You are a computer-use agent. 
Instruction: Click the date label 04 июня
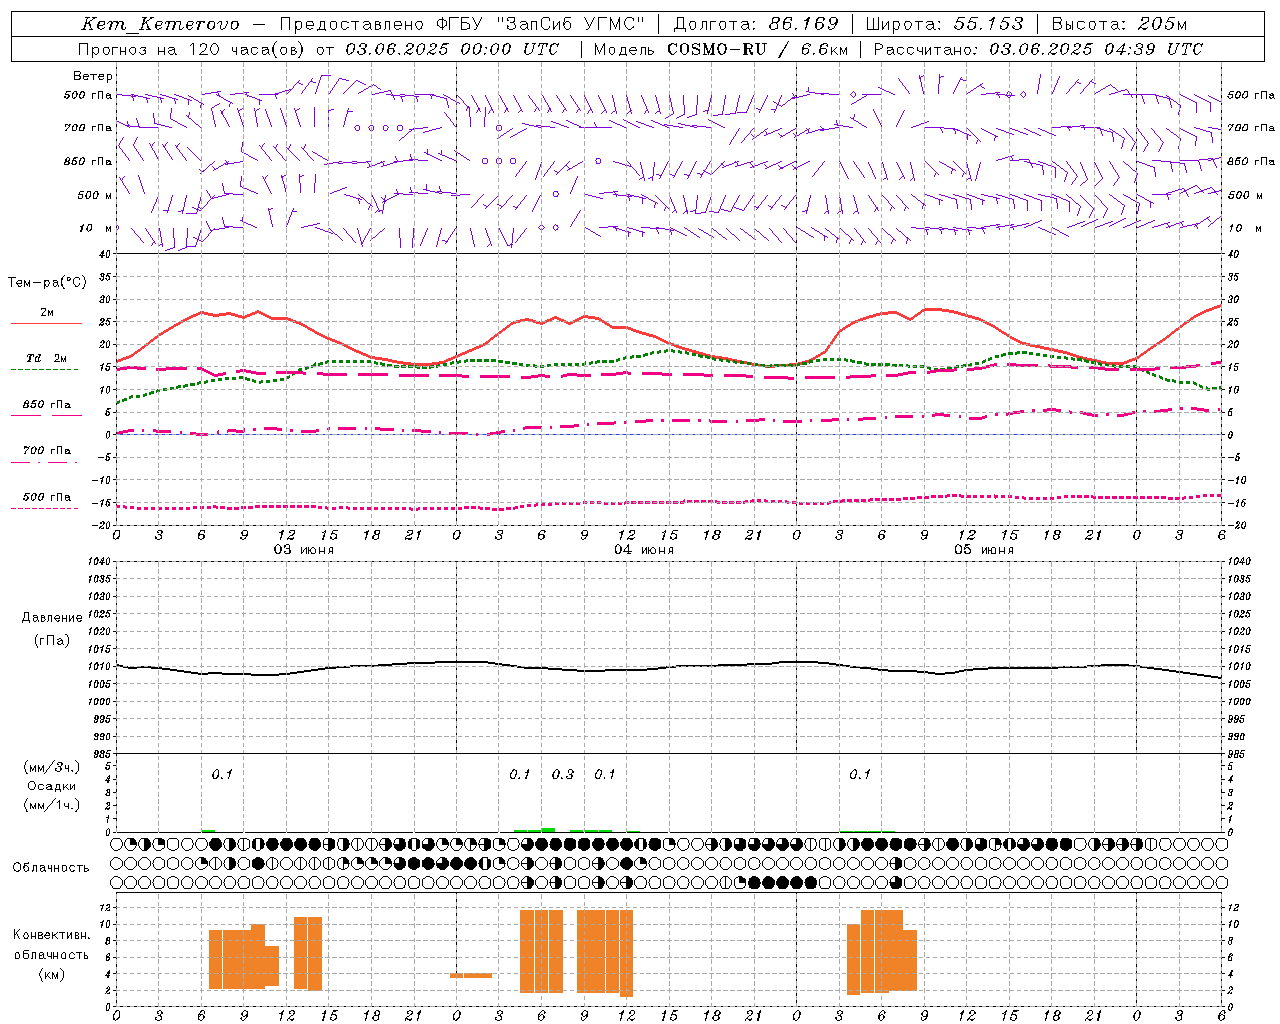point(644,550)
